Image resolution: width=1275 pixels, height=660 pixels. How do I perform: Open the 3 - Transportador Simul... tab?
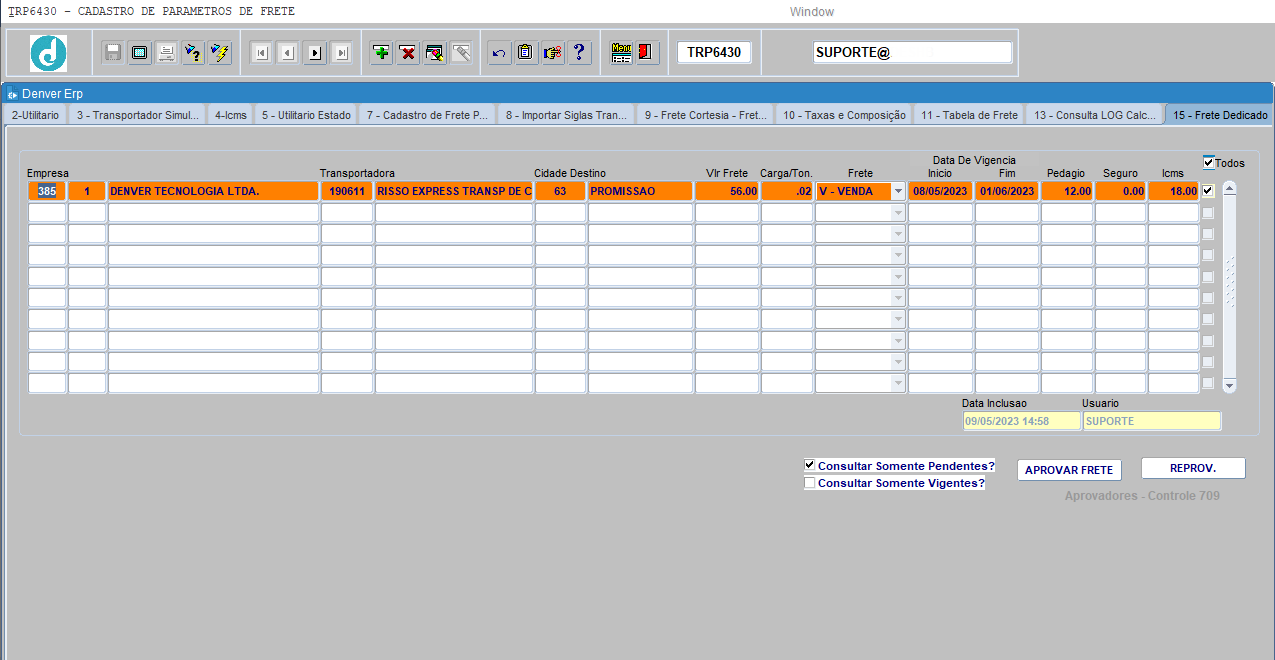[x=139, y=115]
